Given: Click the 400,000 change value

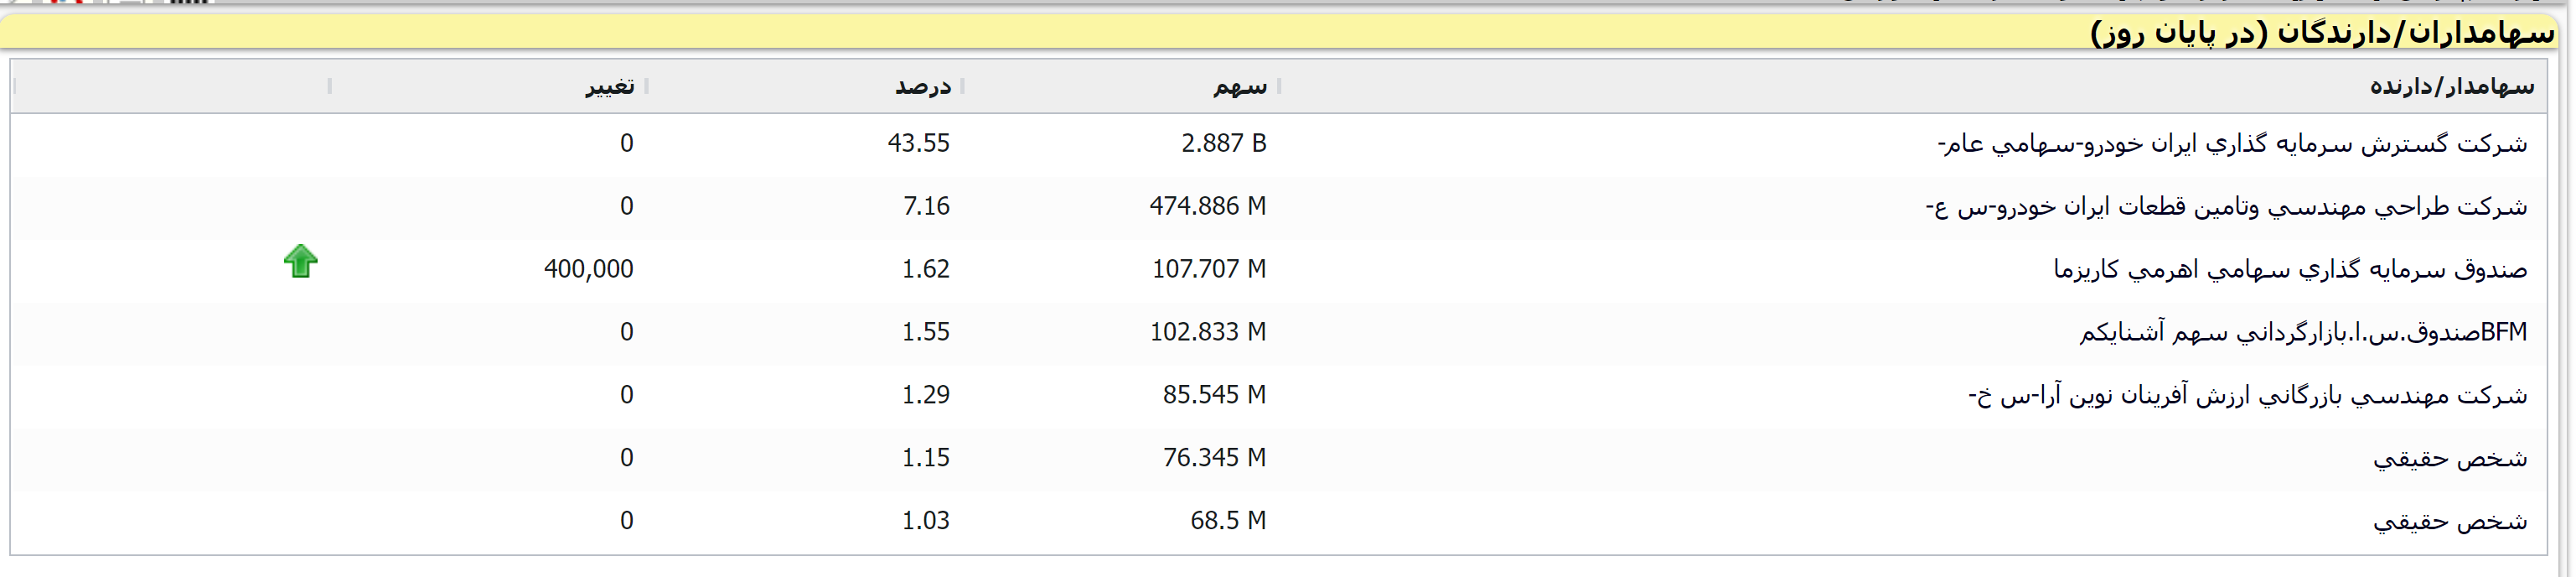Looking at the screenshot, I should (x=588, y=269).
